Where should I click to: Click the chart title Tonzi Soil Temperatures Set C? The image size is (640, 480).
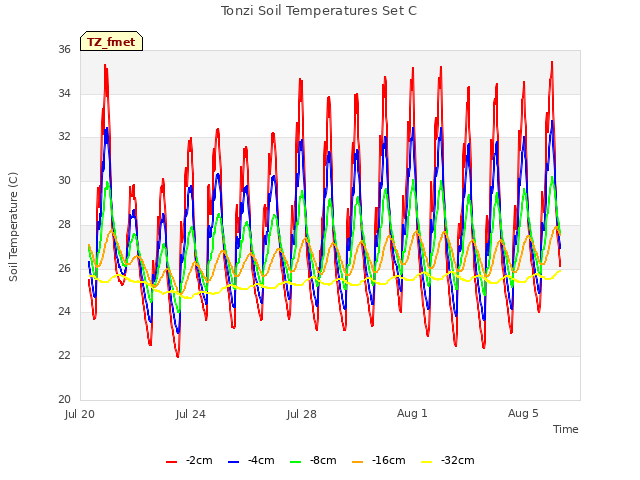tap(319, 11)
